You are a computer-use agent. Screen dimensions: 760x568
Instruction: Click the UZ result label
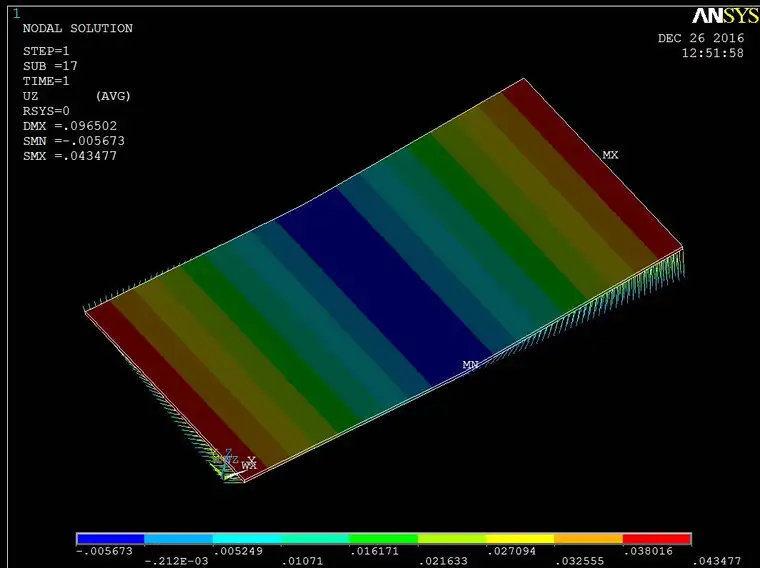pyautogui.click(x=30, y=96)
